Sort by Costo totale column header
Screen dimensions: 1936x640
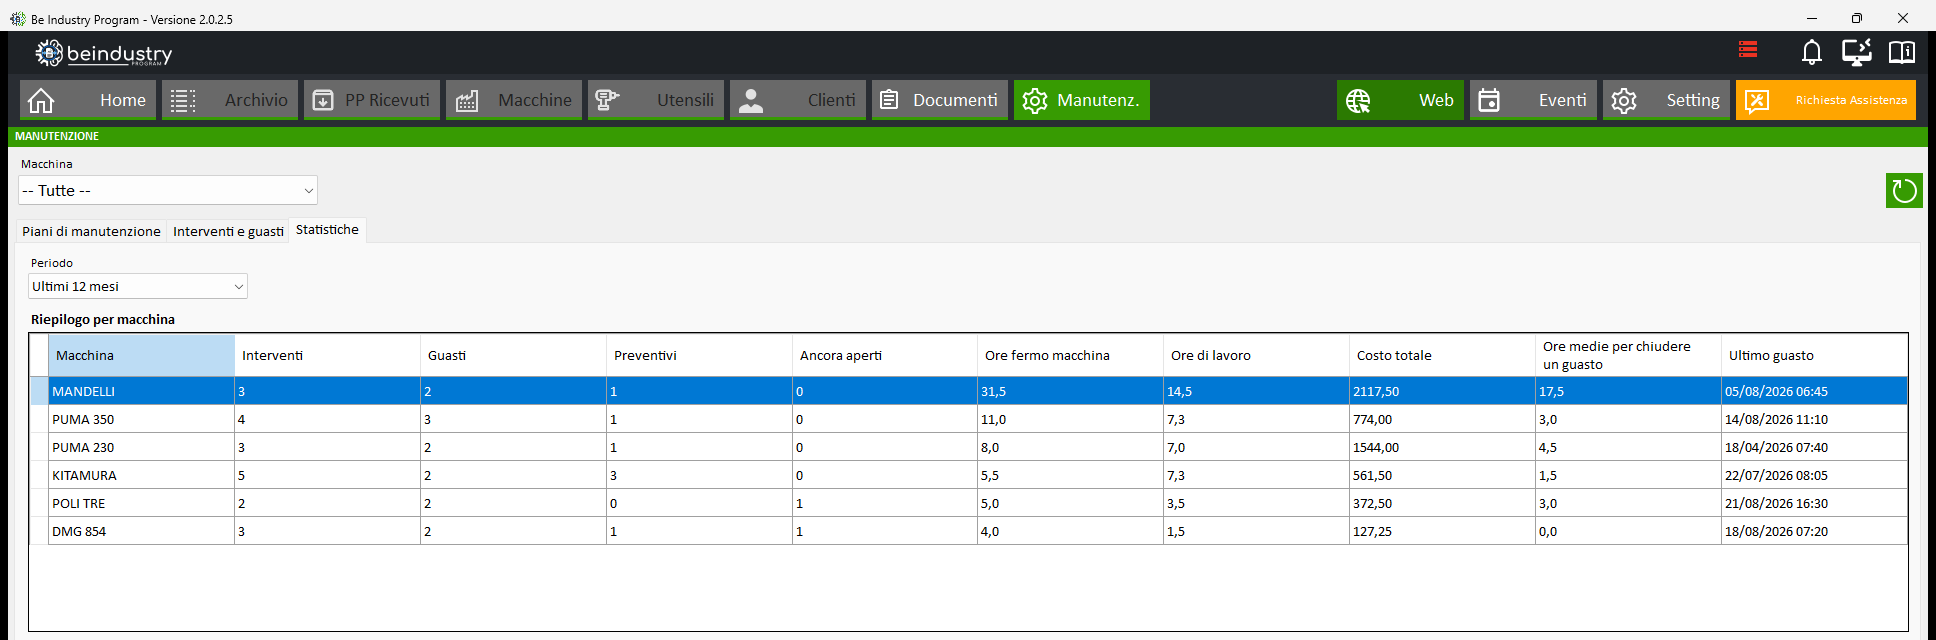coord(1443,355)
